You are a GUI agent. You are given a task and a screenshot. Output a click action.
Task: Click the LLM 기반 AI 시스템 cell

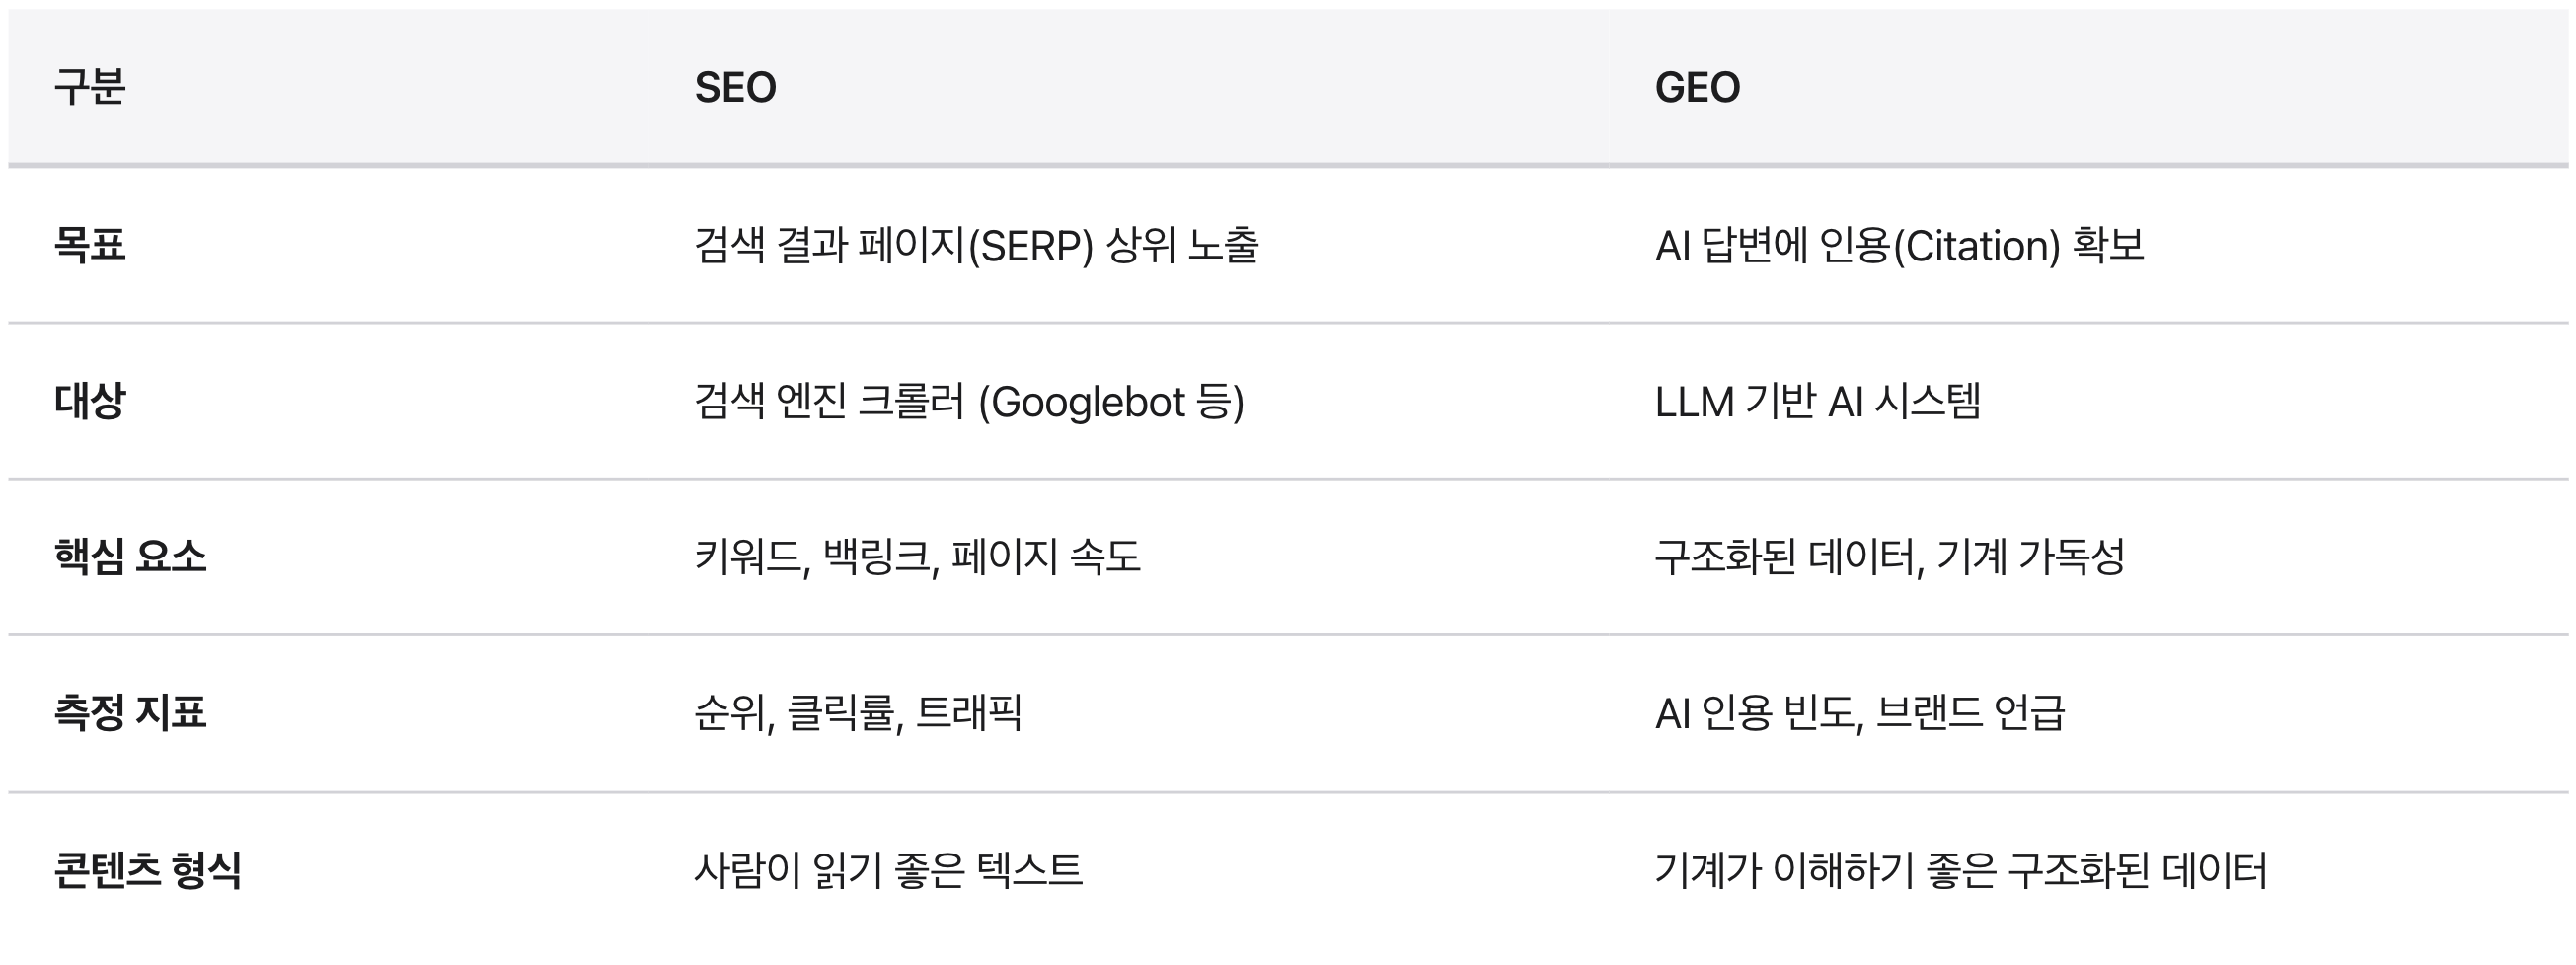1817,401
